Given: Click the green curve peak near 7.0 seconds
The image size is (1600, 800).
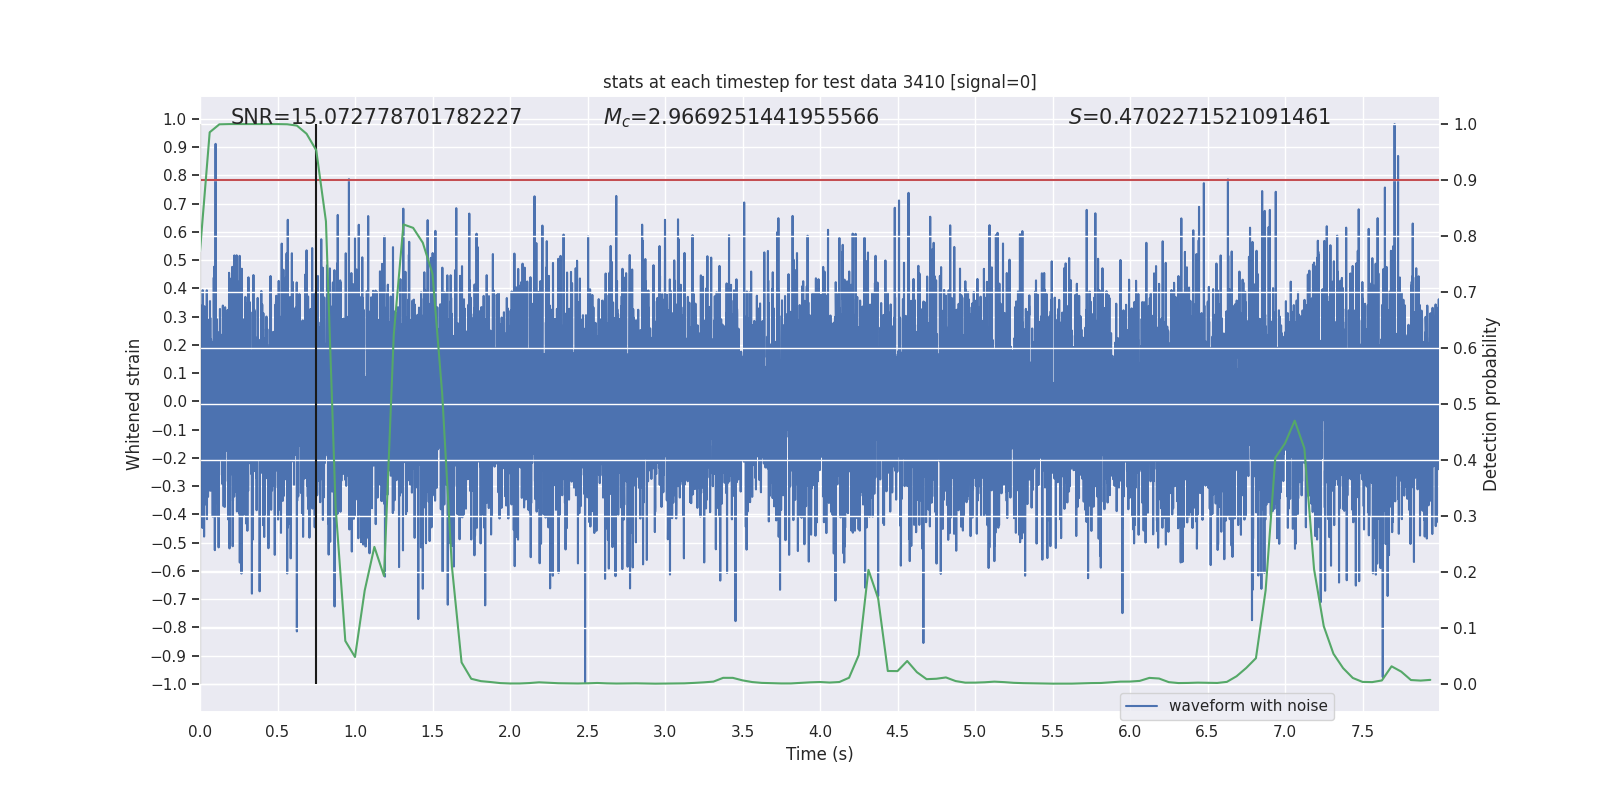Looking at the screenshot, I should pos(1295,421).
